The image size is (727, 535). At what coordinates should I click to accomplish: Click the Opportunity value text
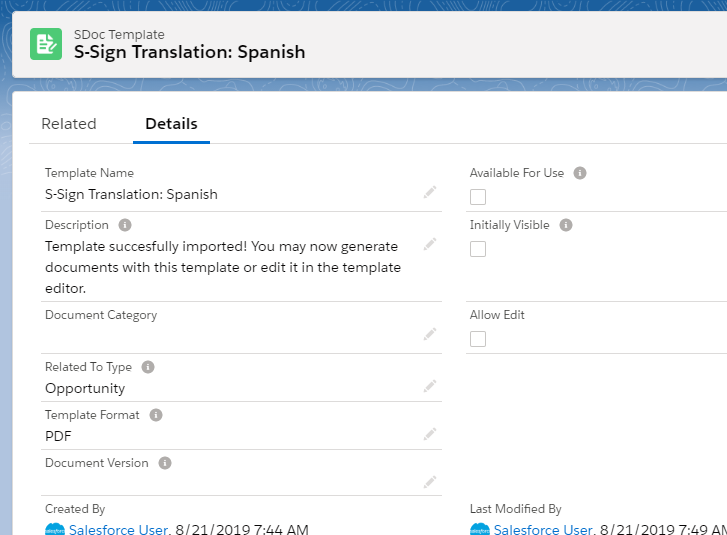(85, 389)
